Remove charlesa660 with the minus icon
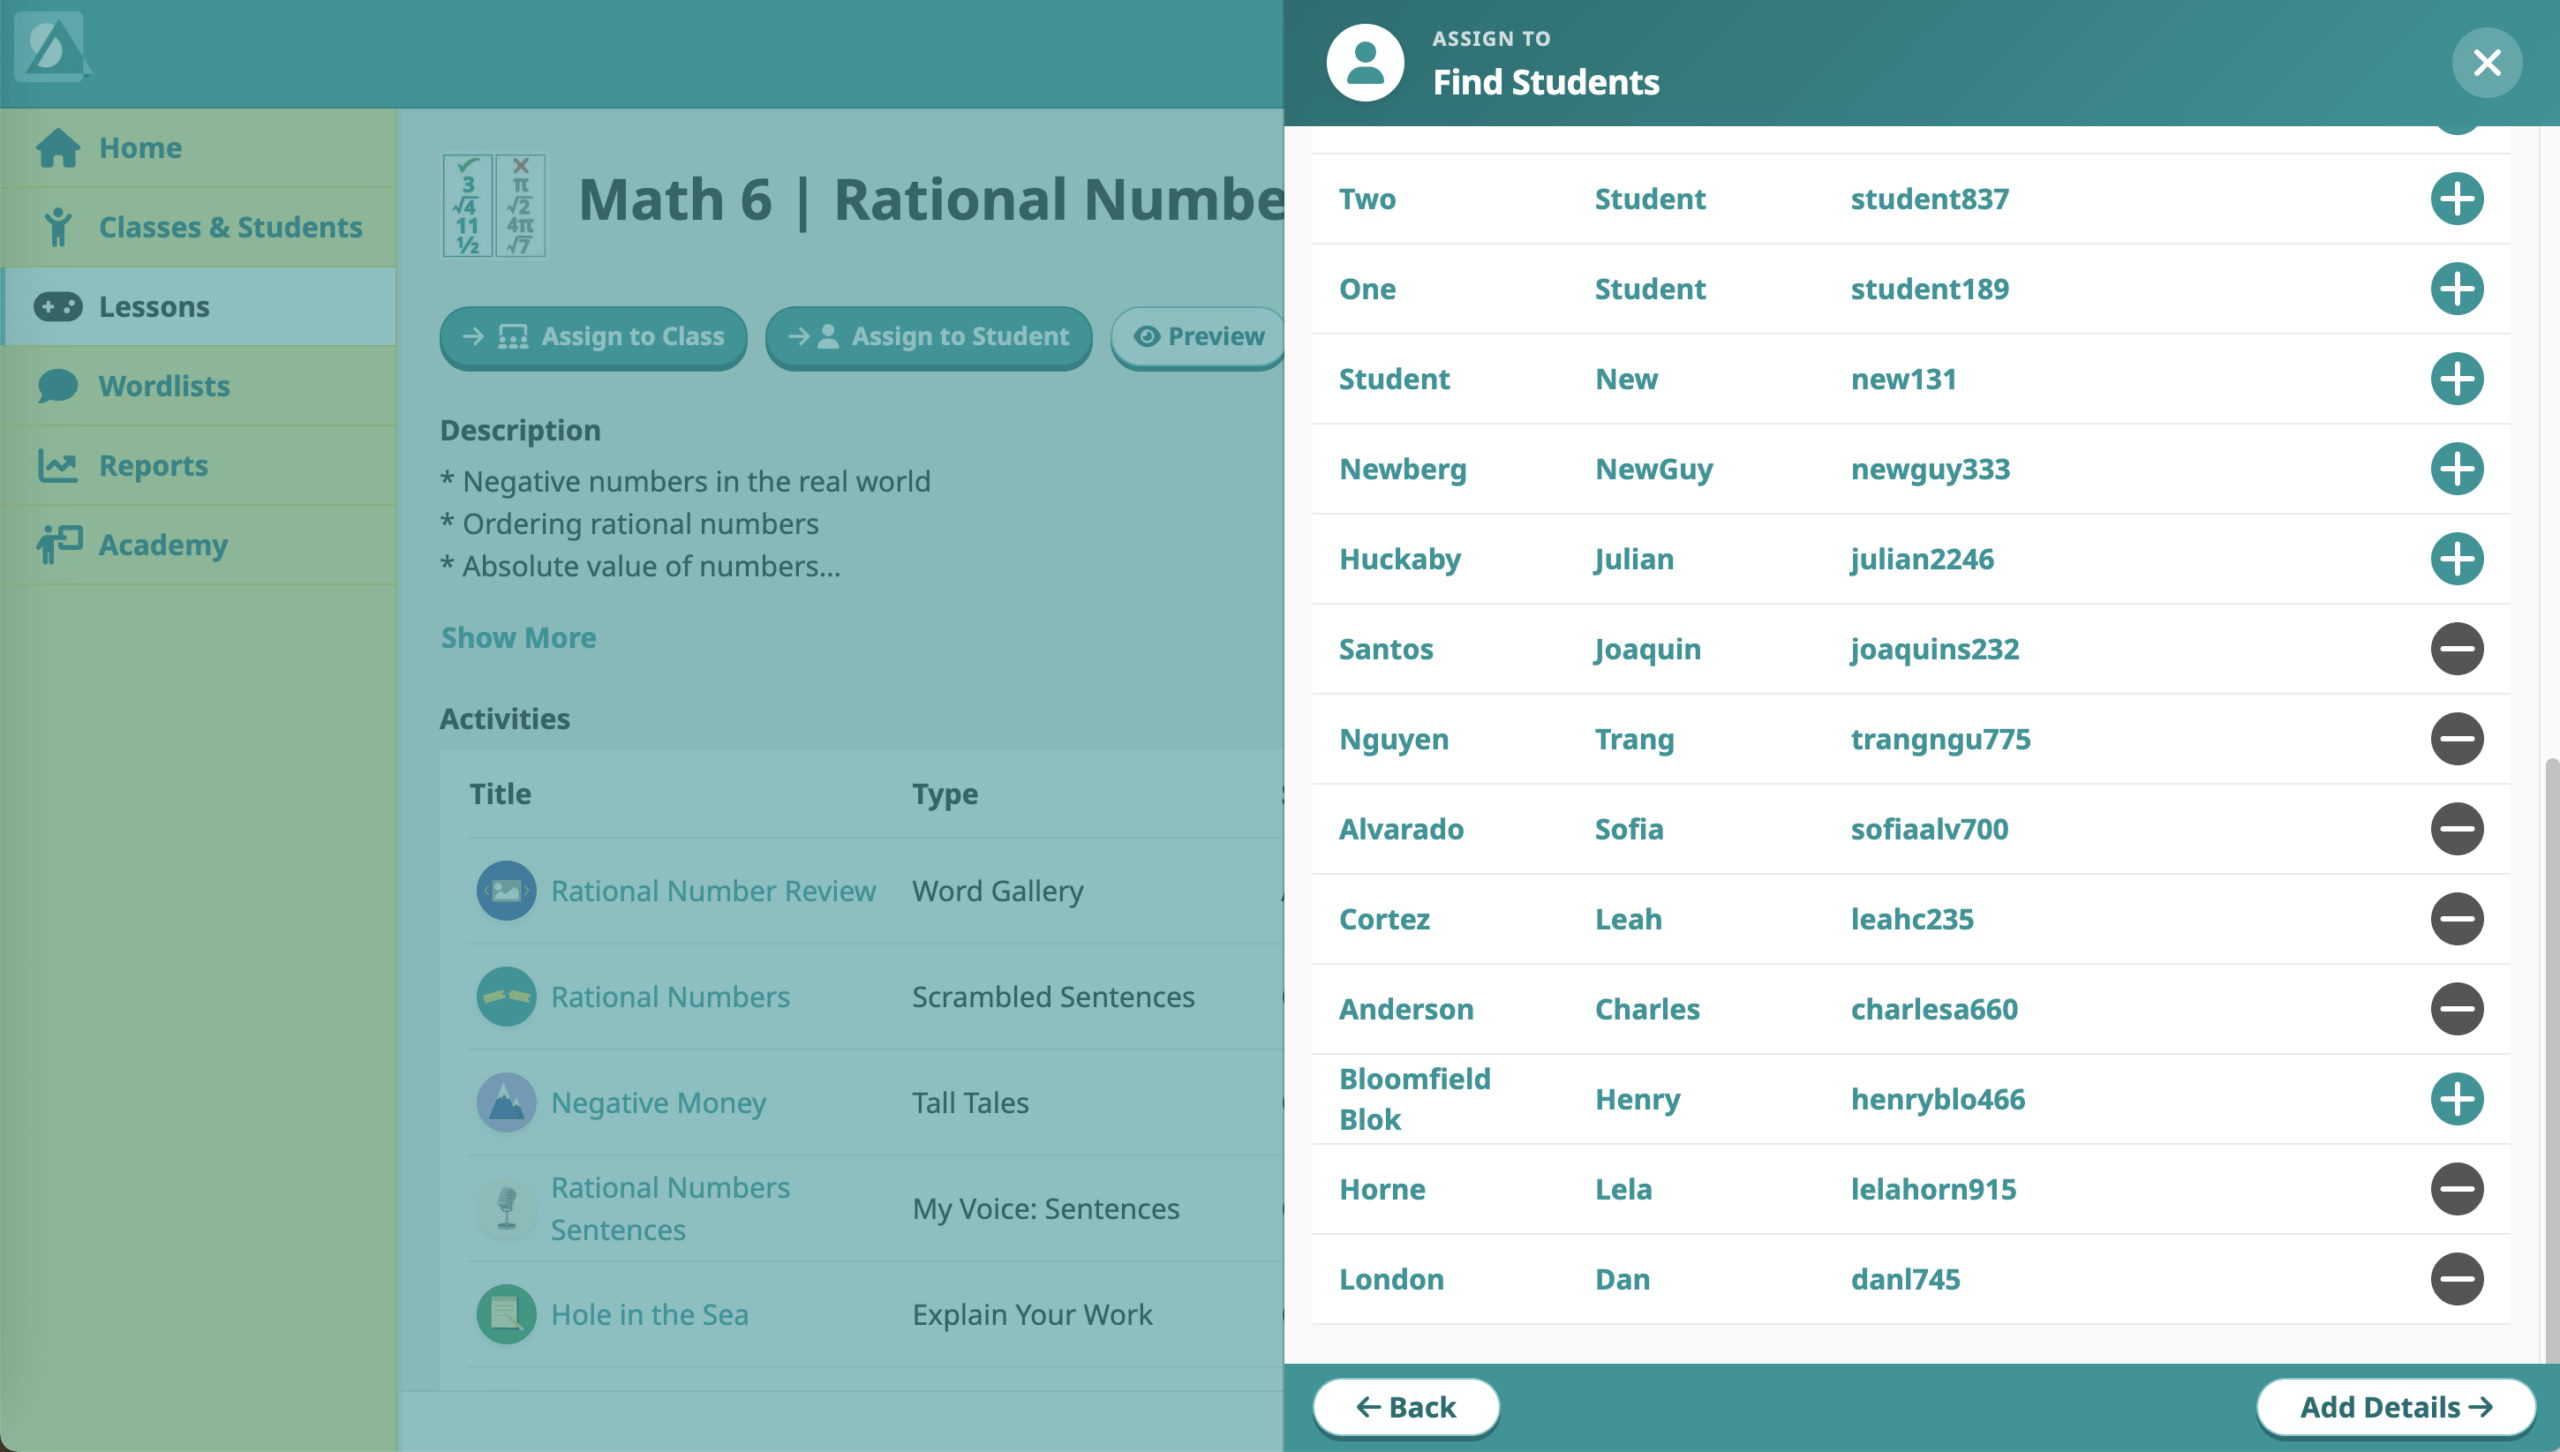This screenshot has height=1452, width=2560. (2456, 1008)
